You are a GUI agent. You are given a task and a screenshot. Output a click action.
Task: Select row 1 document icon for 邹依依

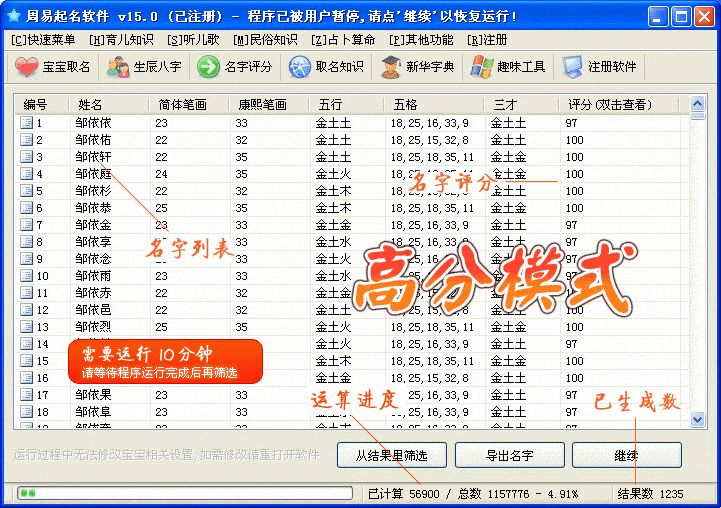(x=26, y=124)
